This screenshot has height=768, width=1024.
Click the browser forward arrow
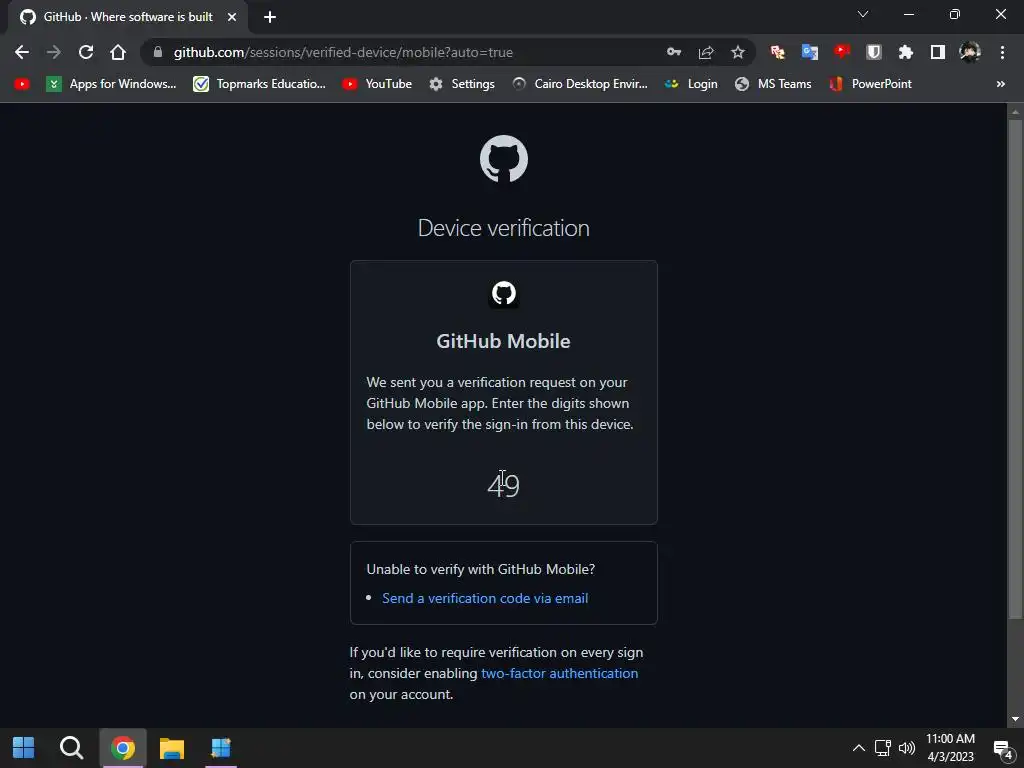click(54, 52)
